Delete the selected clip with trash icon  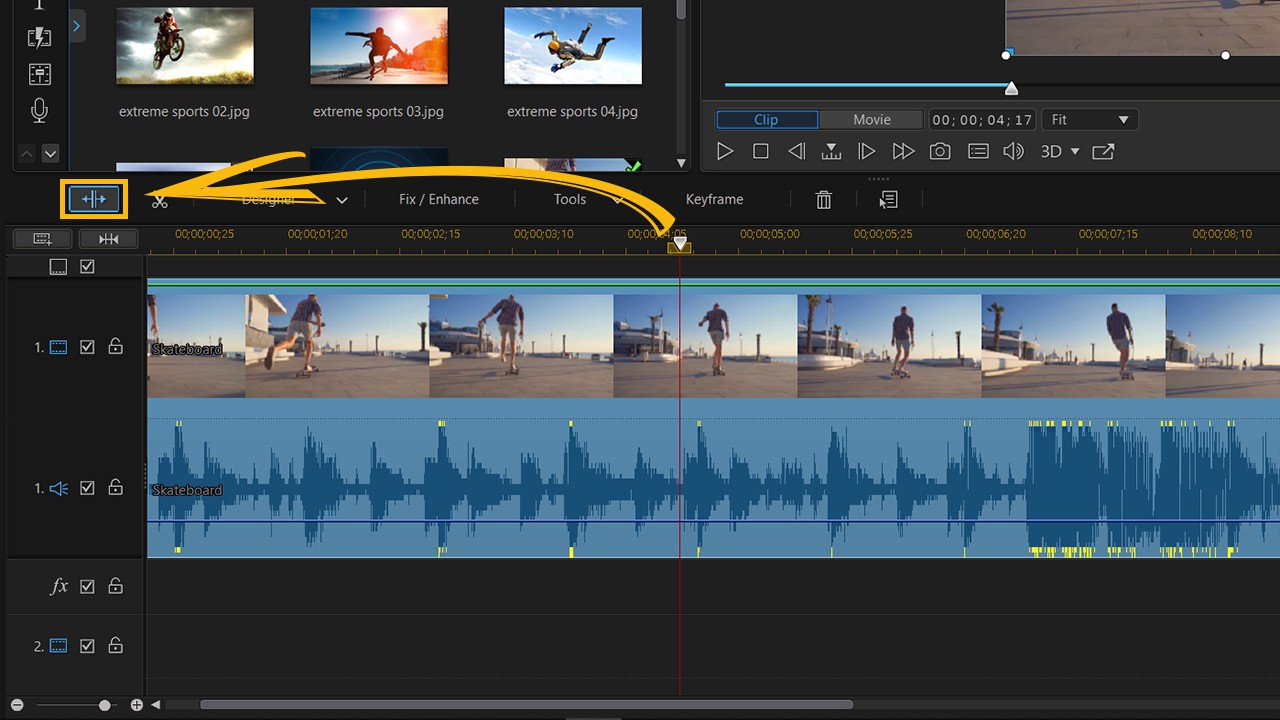pos(823,199)
